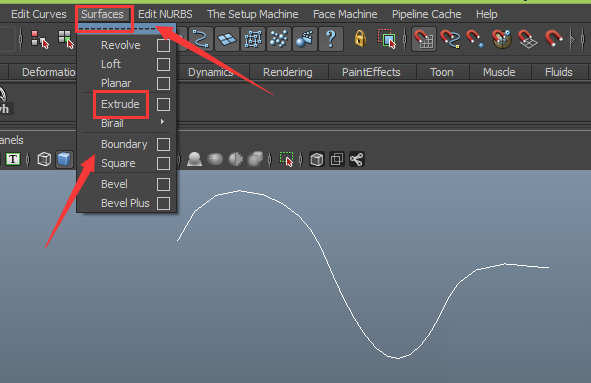Image resolution: width=591 pixels, height=383 pixels.
Task: Open the Face Machine menu
Action: 345,14
